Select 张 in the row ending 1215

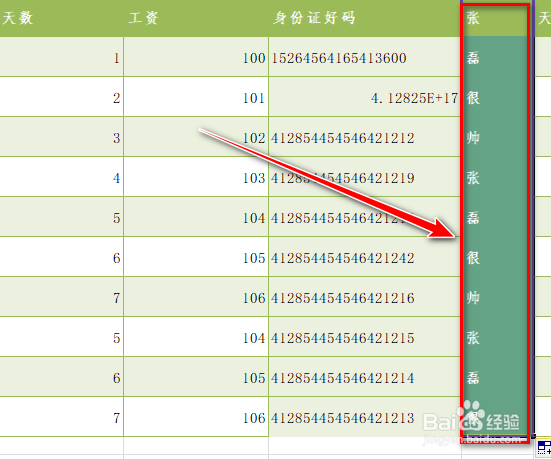click(498, 337)
